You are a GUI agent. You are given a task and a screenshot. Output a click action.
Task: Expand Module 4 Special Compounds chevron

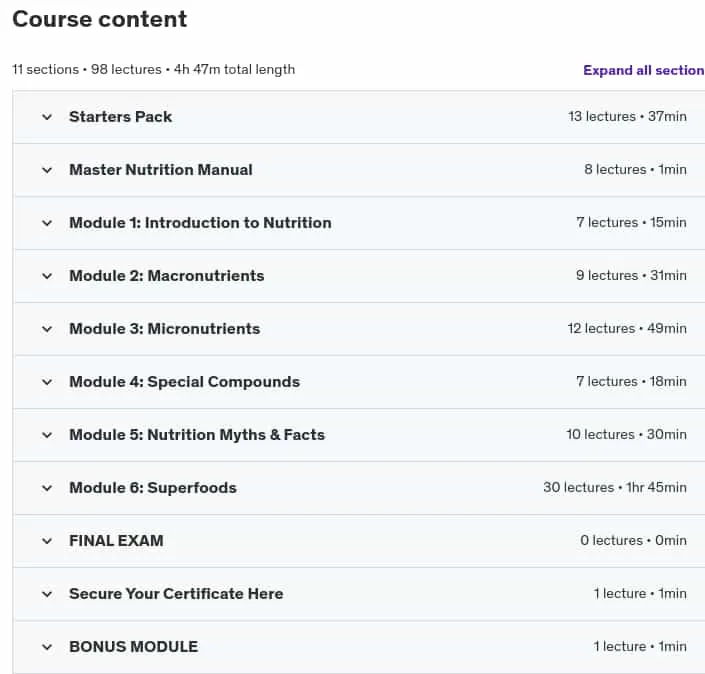pos(47,383)
